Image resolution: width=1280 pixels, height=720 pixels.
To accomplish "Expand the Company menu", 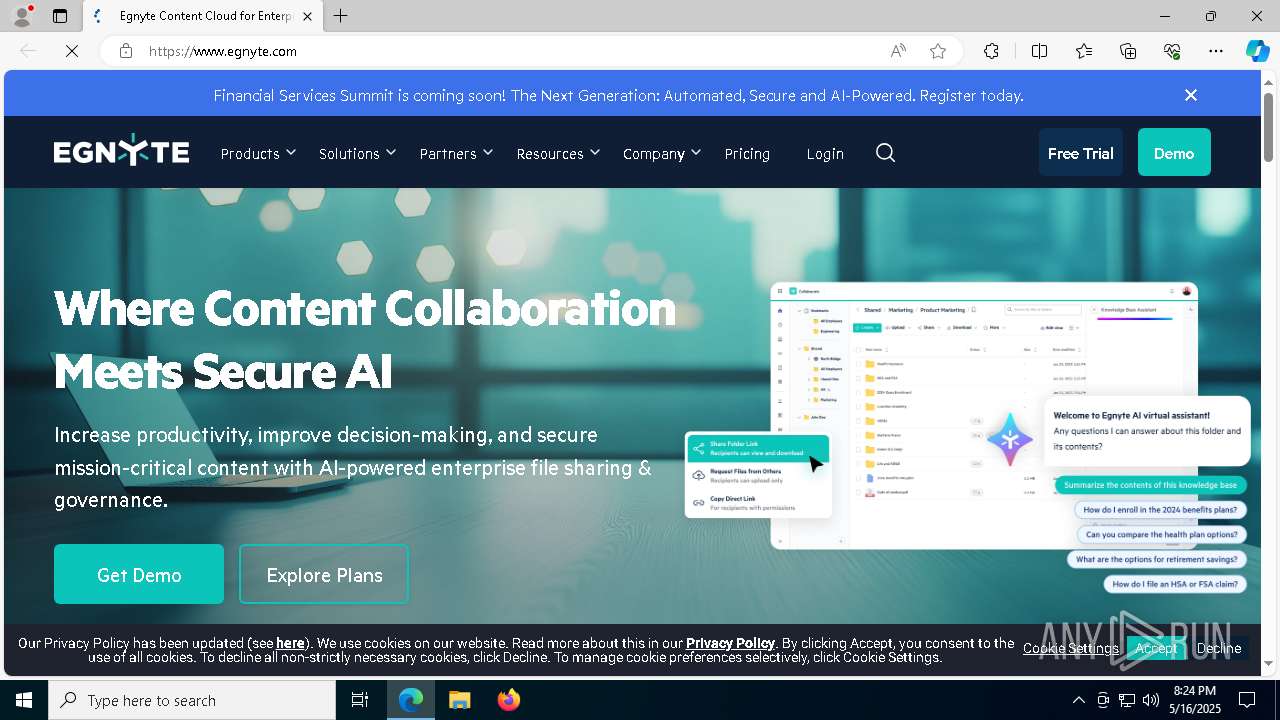I will (661, 153).
